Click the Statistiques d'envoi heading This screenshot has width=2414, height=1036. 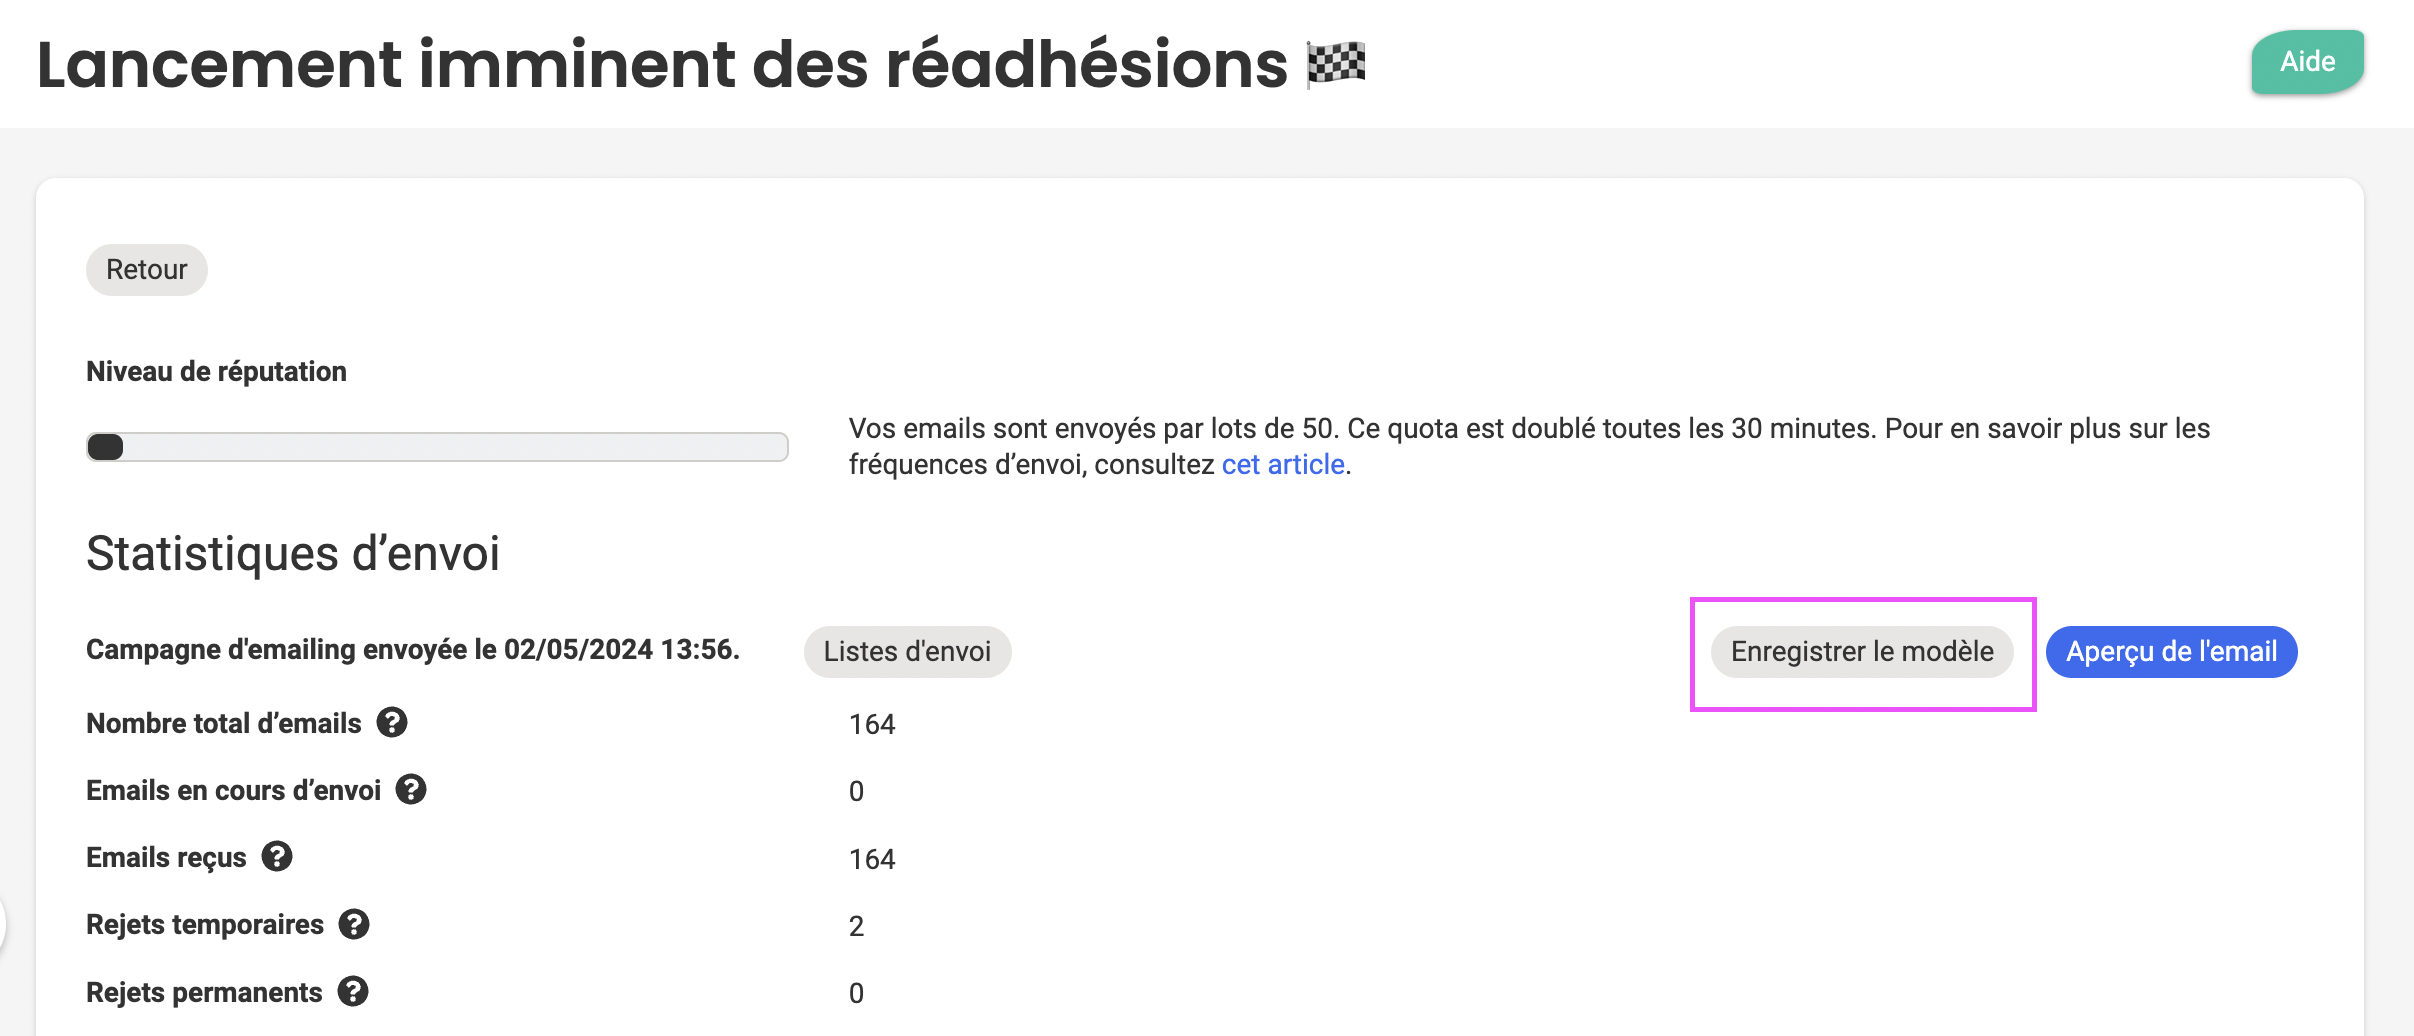tap(293, 553)
